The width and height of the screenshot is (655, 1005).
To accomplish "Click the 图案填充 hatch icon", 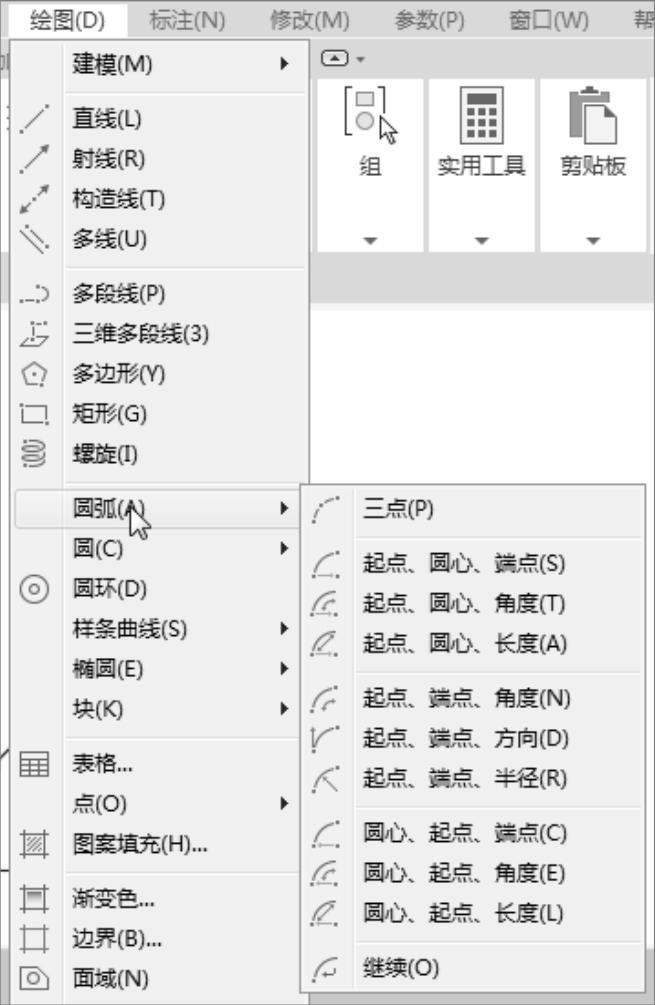I will (x=35, y=845).
